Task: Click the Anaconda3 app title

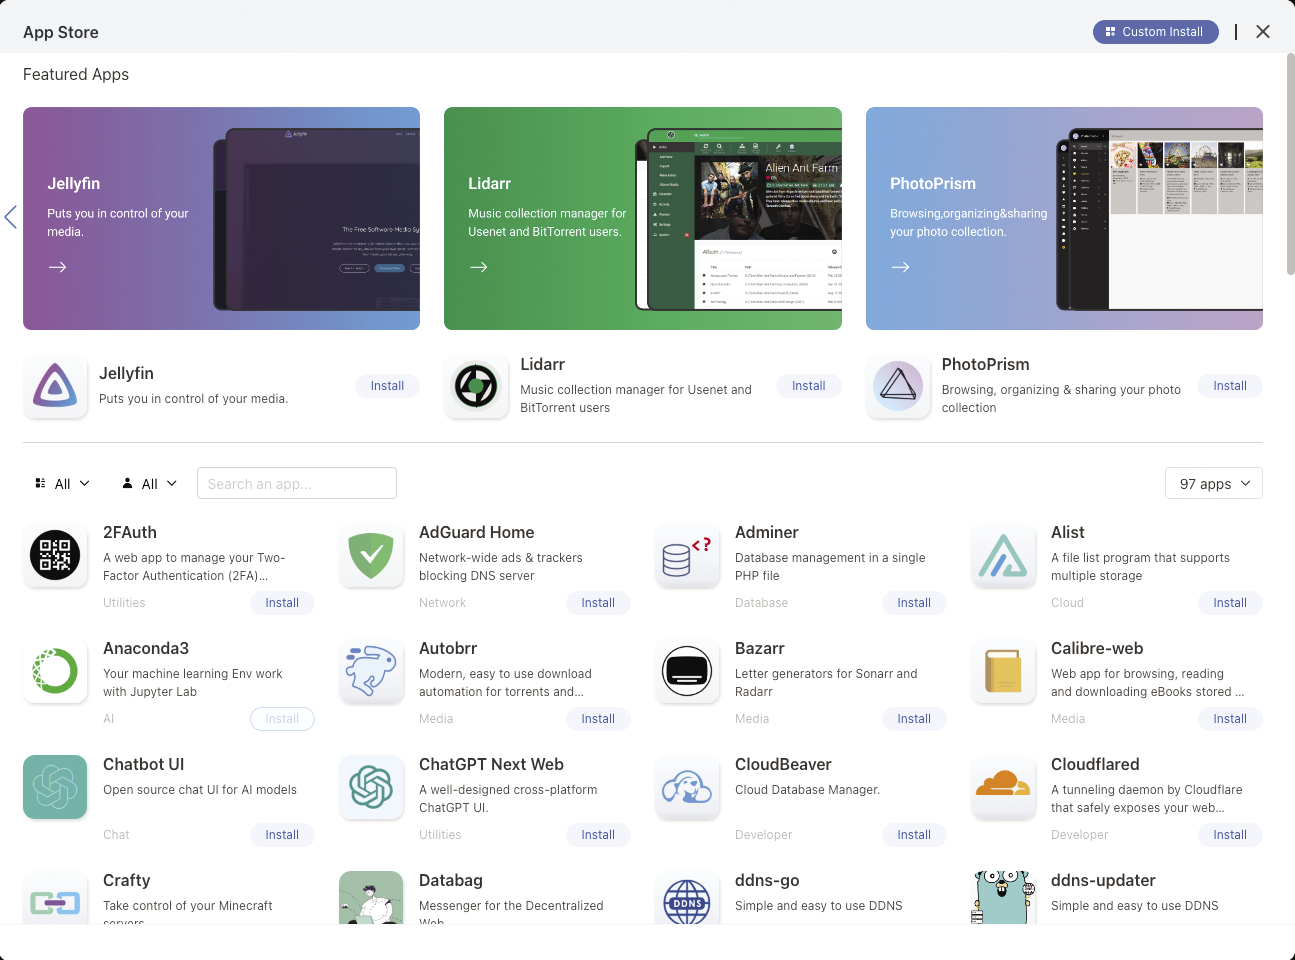Action: click(146, 649)
